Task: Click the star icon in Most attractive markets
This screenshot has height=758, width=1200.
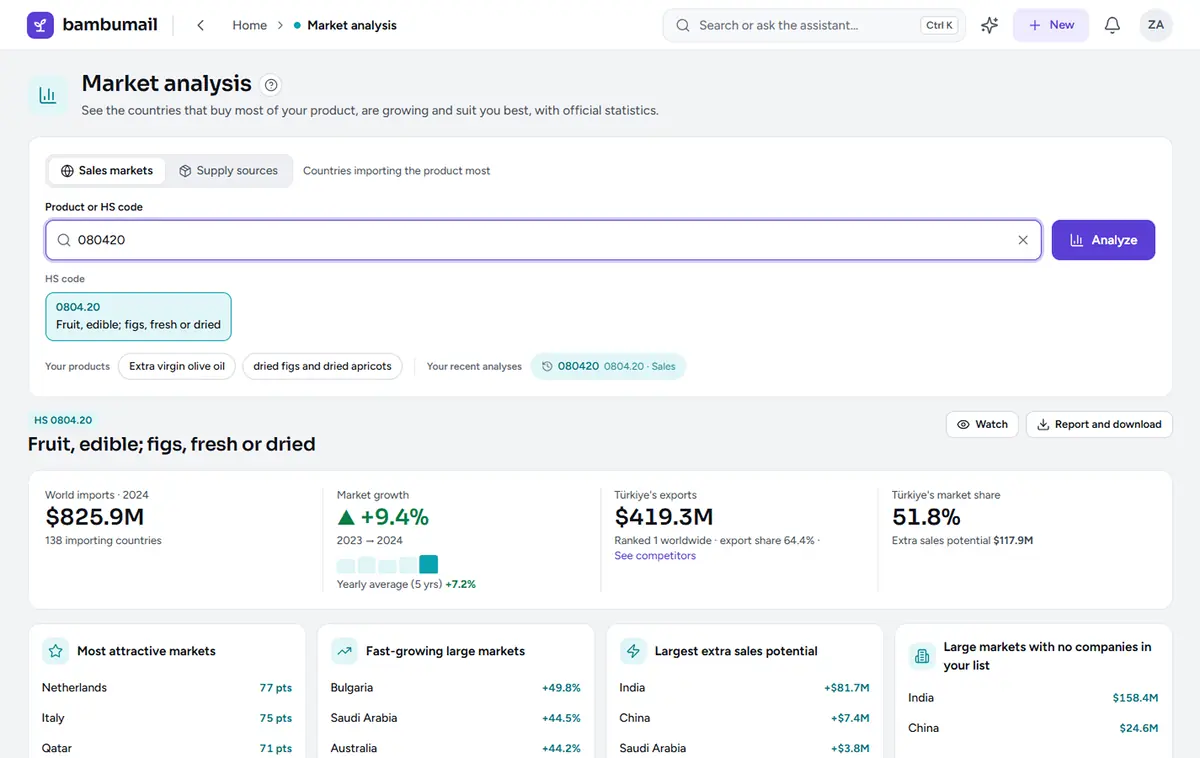Action: click(55, 651)
